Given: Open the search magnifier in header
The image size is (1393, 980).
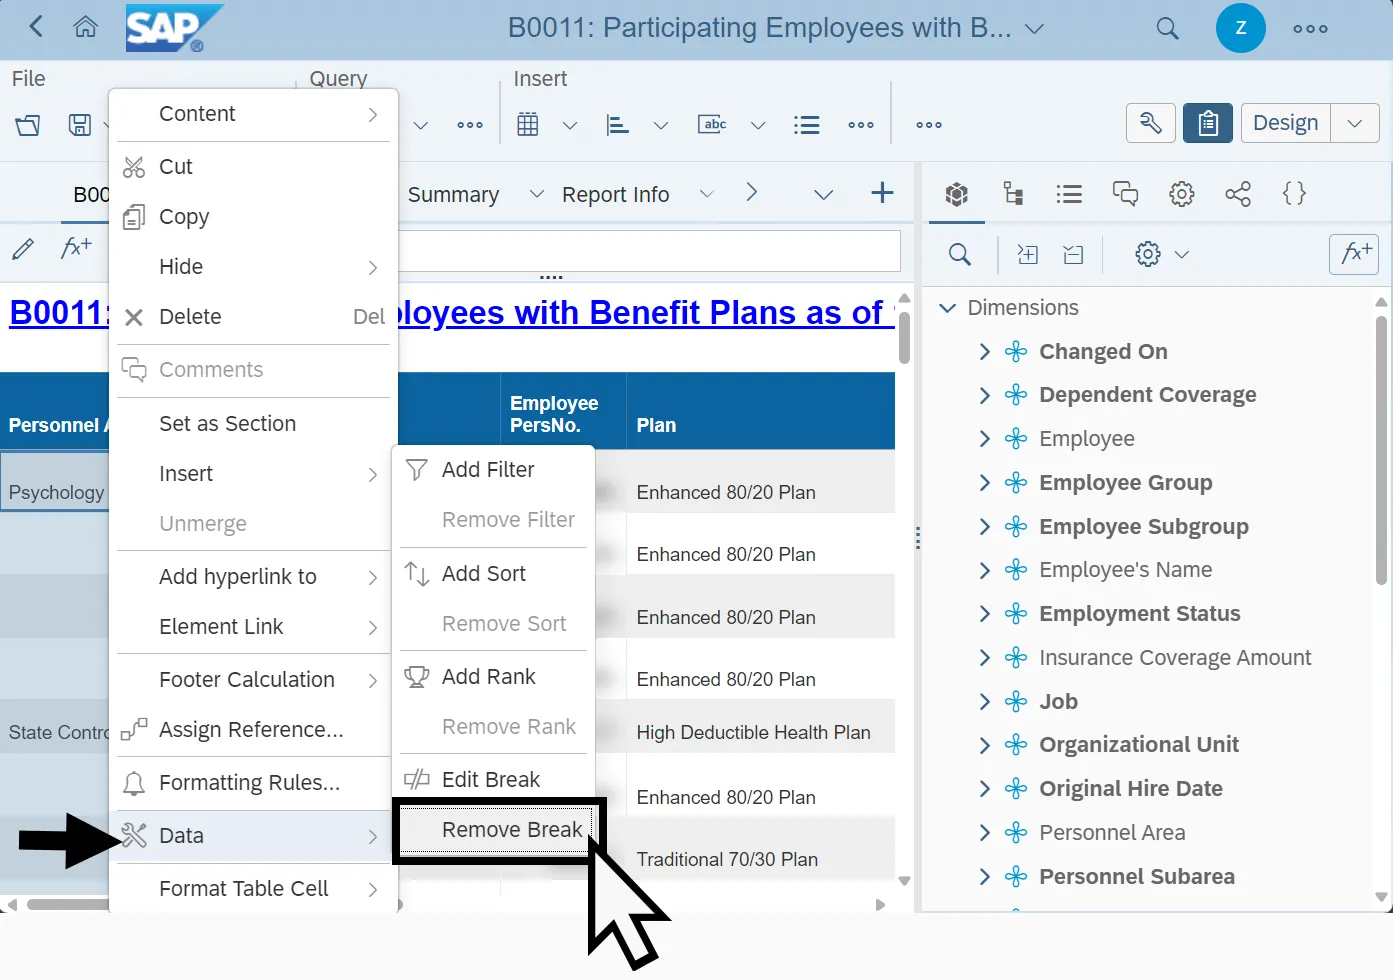Looking at the screenshot, I should 1167,28.
